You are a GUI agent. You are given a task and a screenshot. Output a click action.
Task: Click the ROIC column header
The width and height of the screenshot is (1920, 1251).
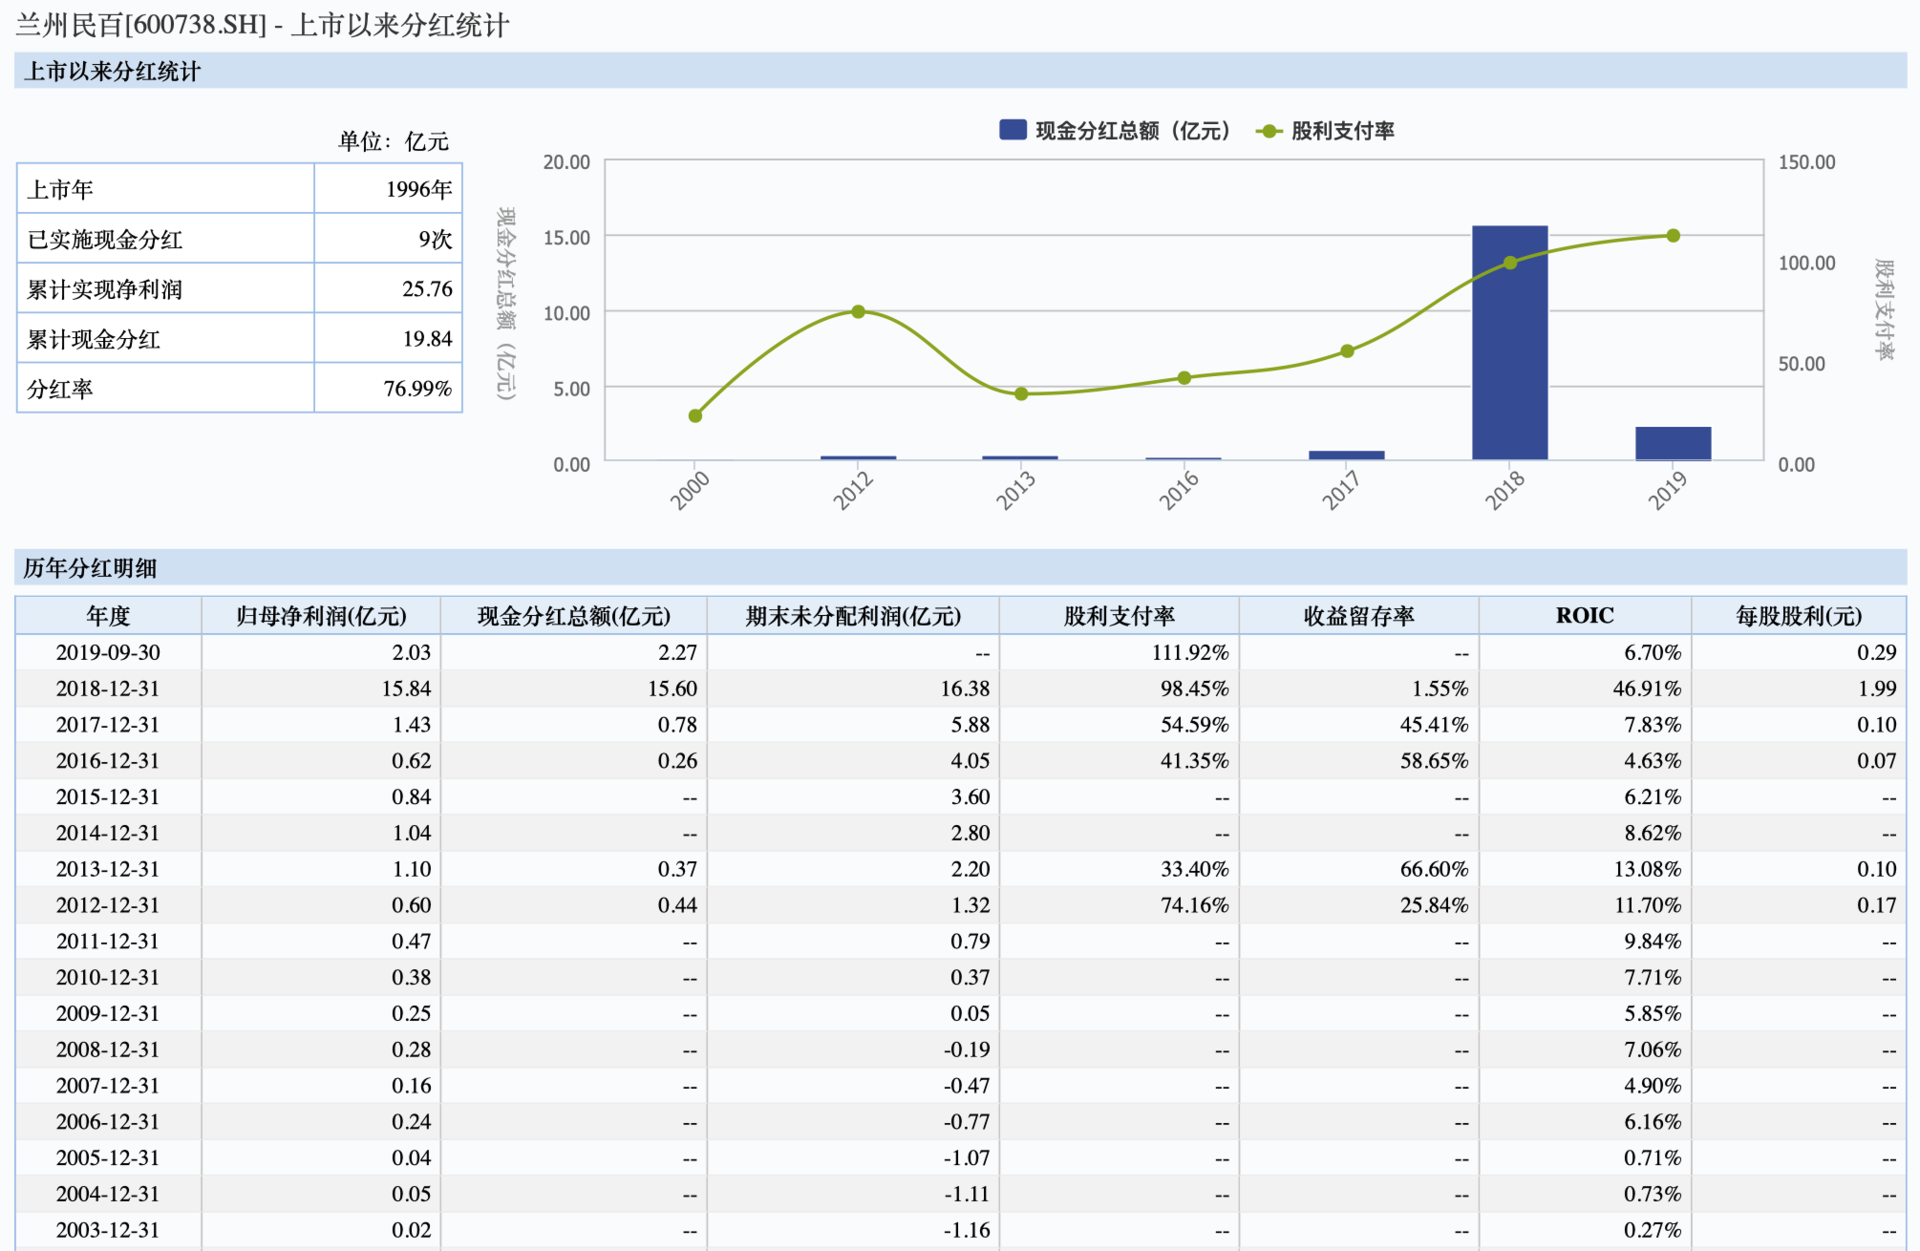click(x=1584, y=616)
